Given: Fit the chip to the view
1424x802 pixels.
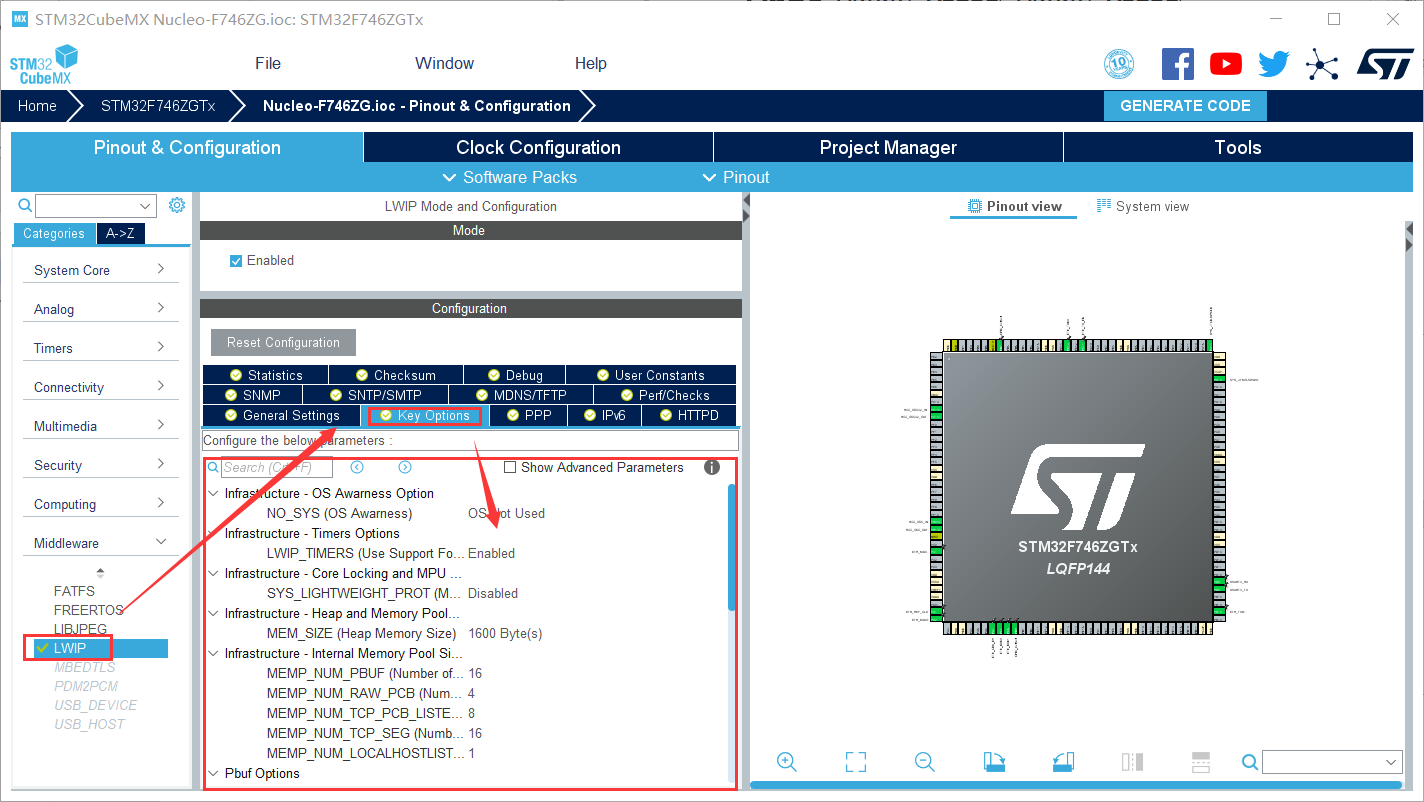Looking at the screenshot, I should tap(855, 762).
